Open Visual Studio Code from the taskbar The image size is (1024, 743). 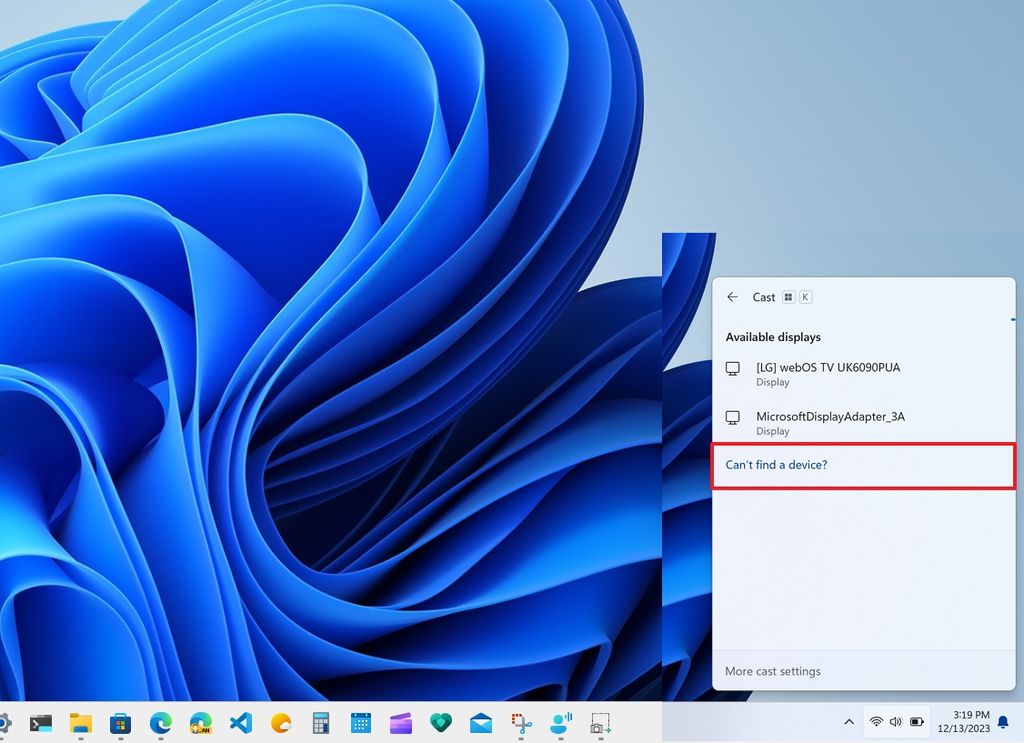click(x=241, y=722)
